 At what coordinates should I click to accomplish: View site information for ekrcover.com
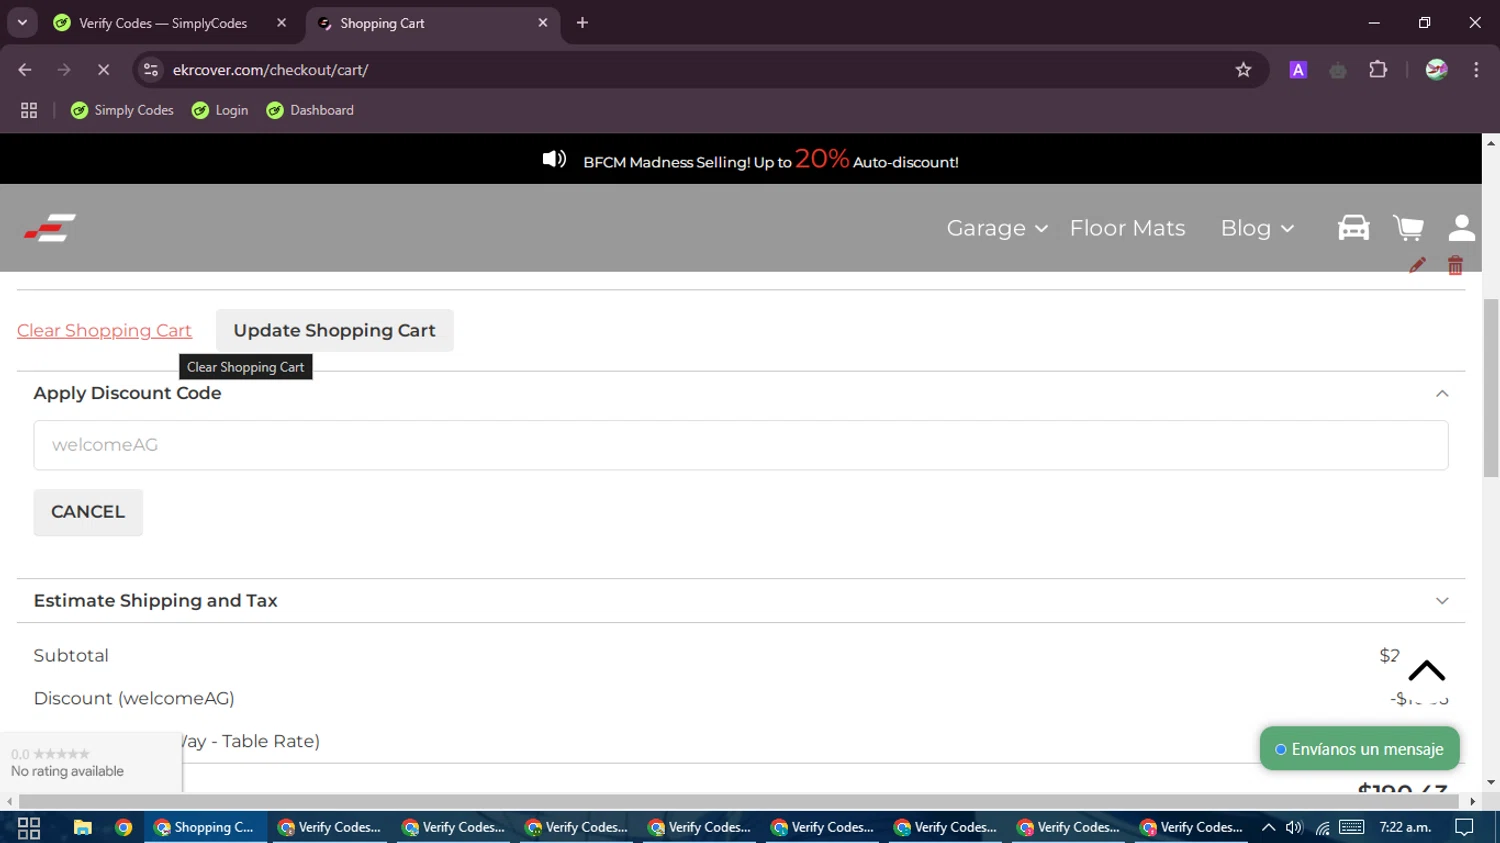pyautogui.click(x=151, y=70)
